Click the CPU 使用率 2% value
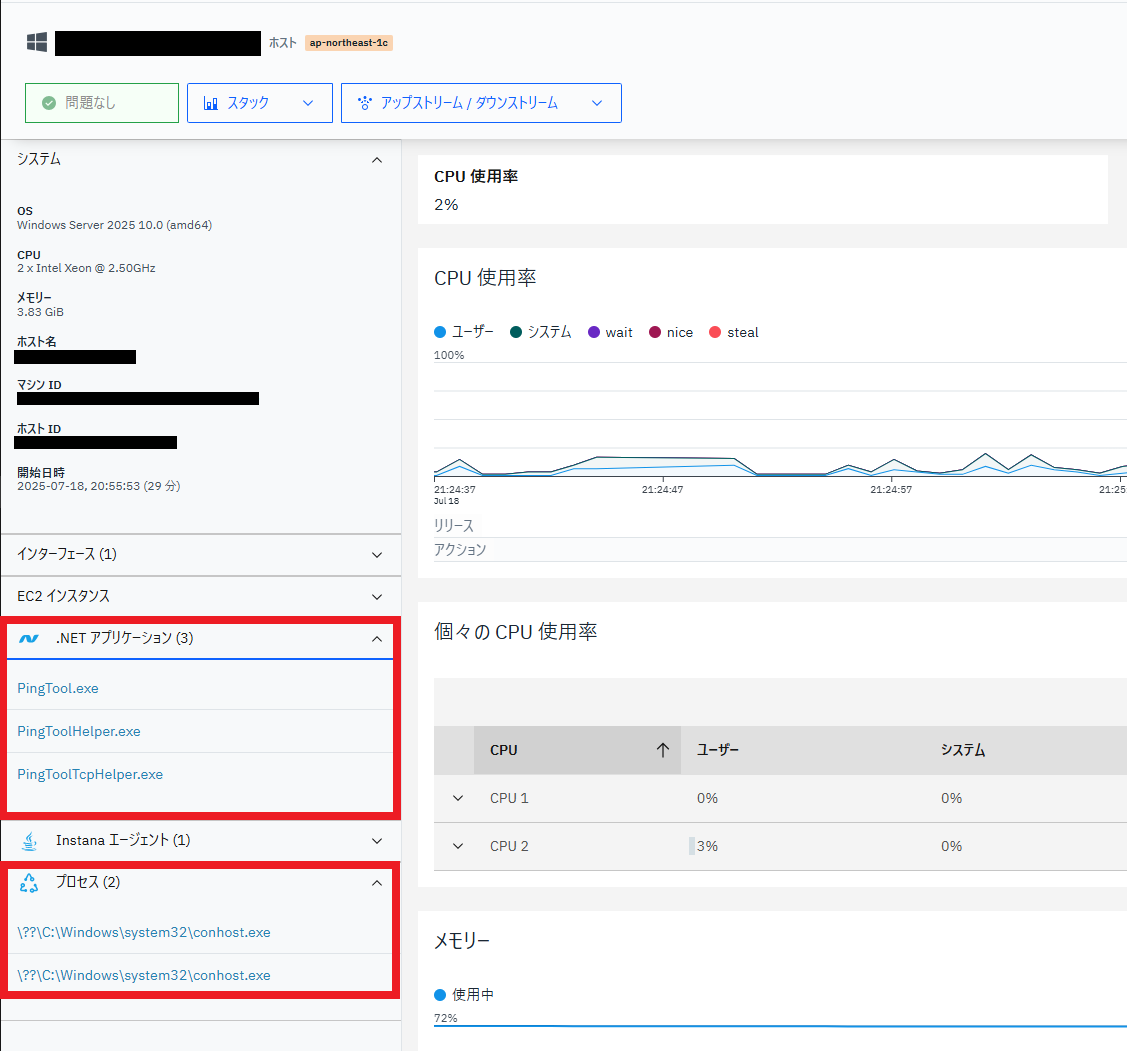1127x1051 pixels. (446, 205)
